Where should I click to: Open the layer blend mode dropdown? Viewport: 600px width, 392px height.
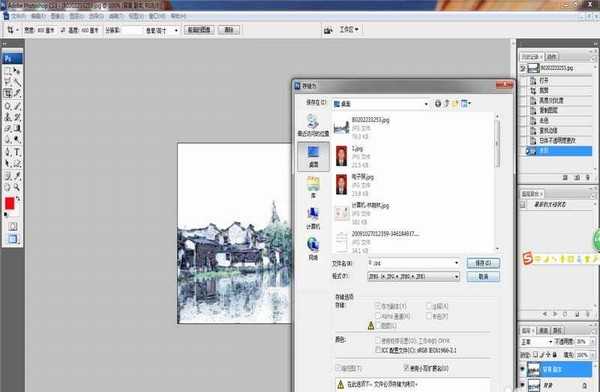536,341
